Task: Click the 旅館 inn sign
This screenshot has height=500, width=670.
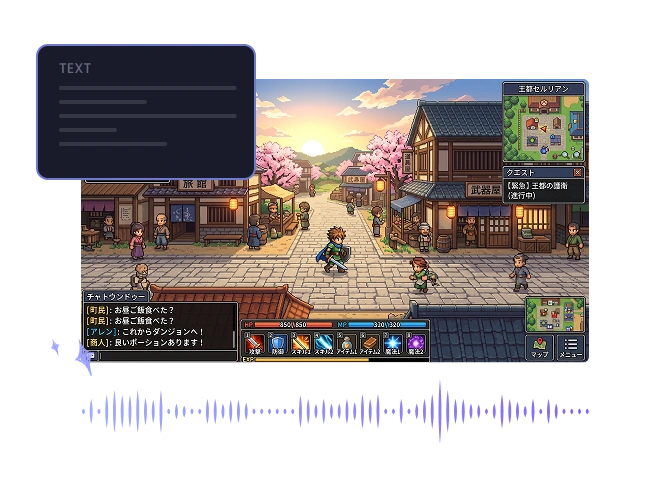Action: click(x=195, y=184)
